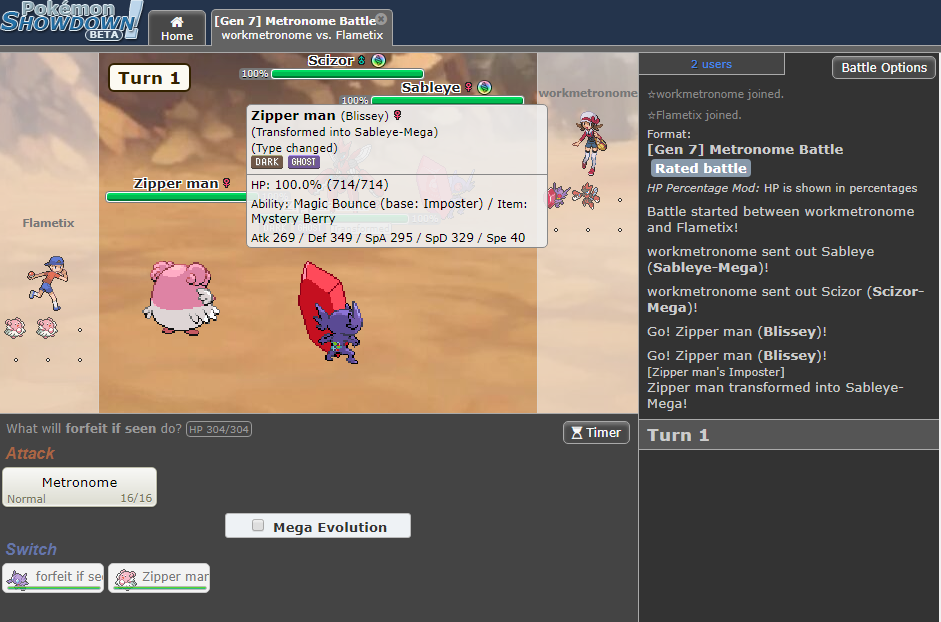Click the Turn 1 header in log
This screenshot has height=622, width=941.
point(789,435)
